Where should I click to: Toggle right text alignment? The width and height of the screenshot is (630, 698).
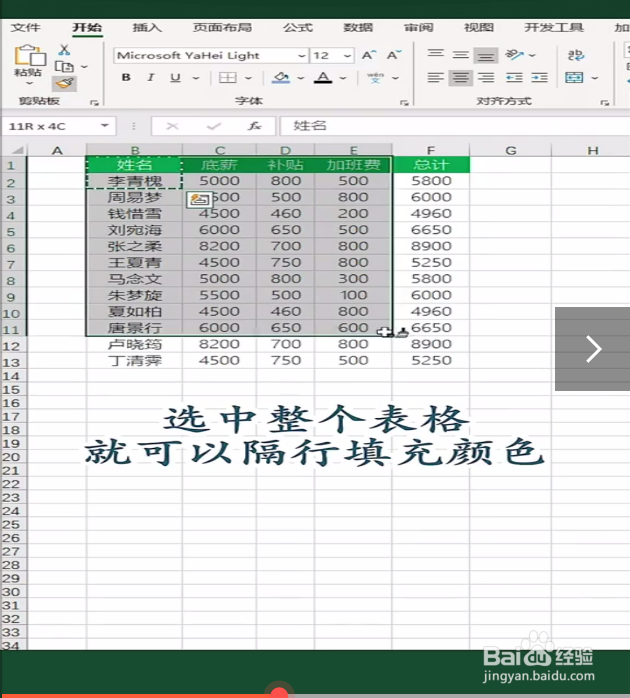point(486,78)
